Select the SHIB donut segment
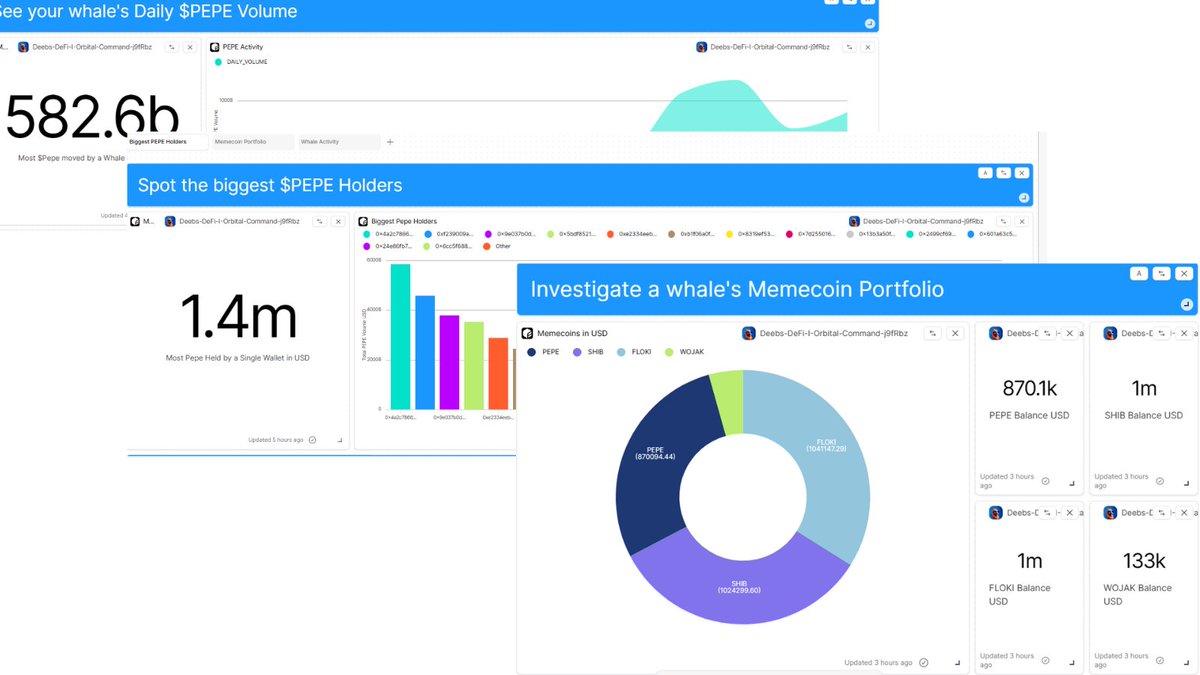The width and height of the screenshot is (1200, 675). (740, 585)
